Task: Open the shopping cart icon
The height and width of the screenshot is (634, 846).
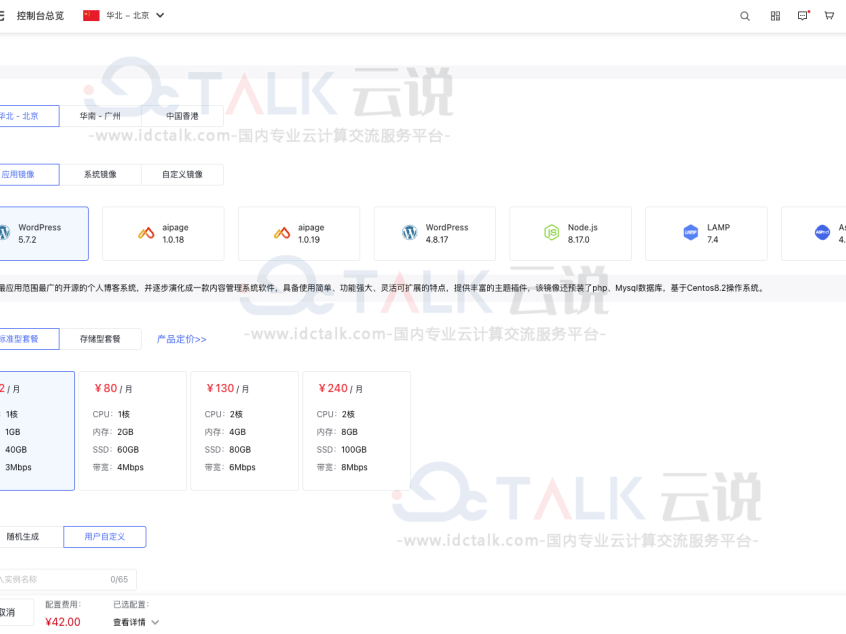Action: tap(829, 16)
